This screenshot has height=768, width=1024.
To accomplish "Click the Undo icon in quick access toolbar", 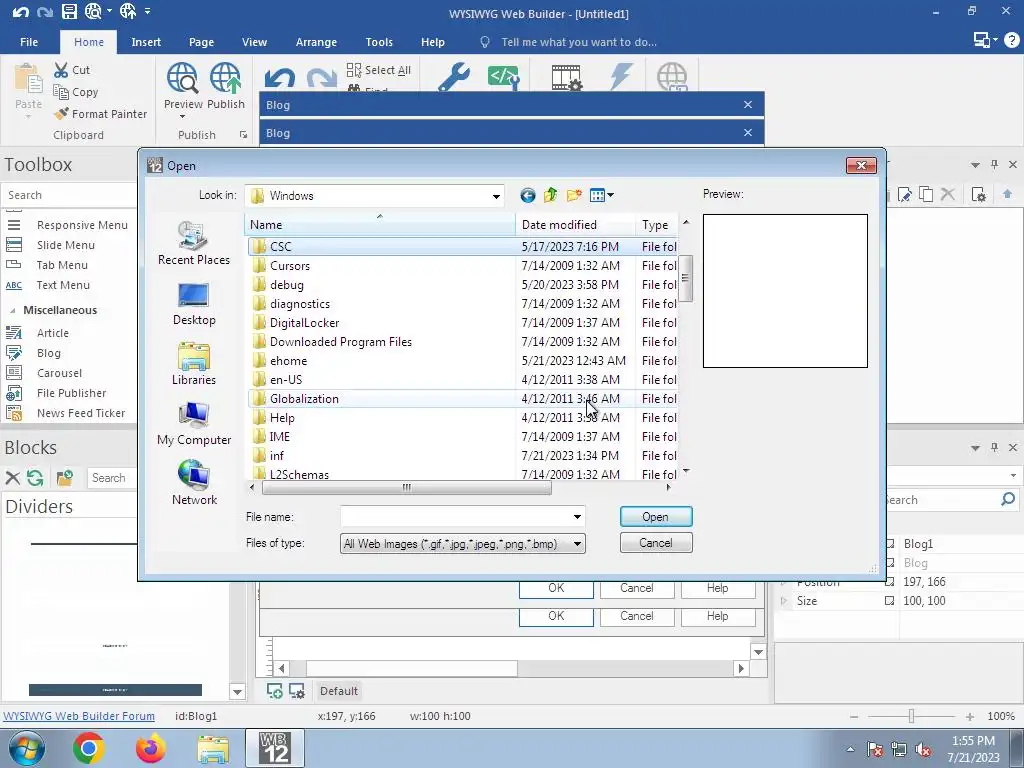I will pos(20,12).
